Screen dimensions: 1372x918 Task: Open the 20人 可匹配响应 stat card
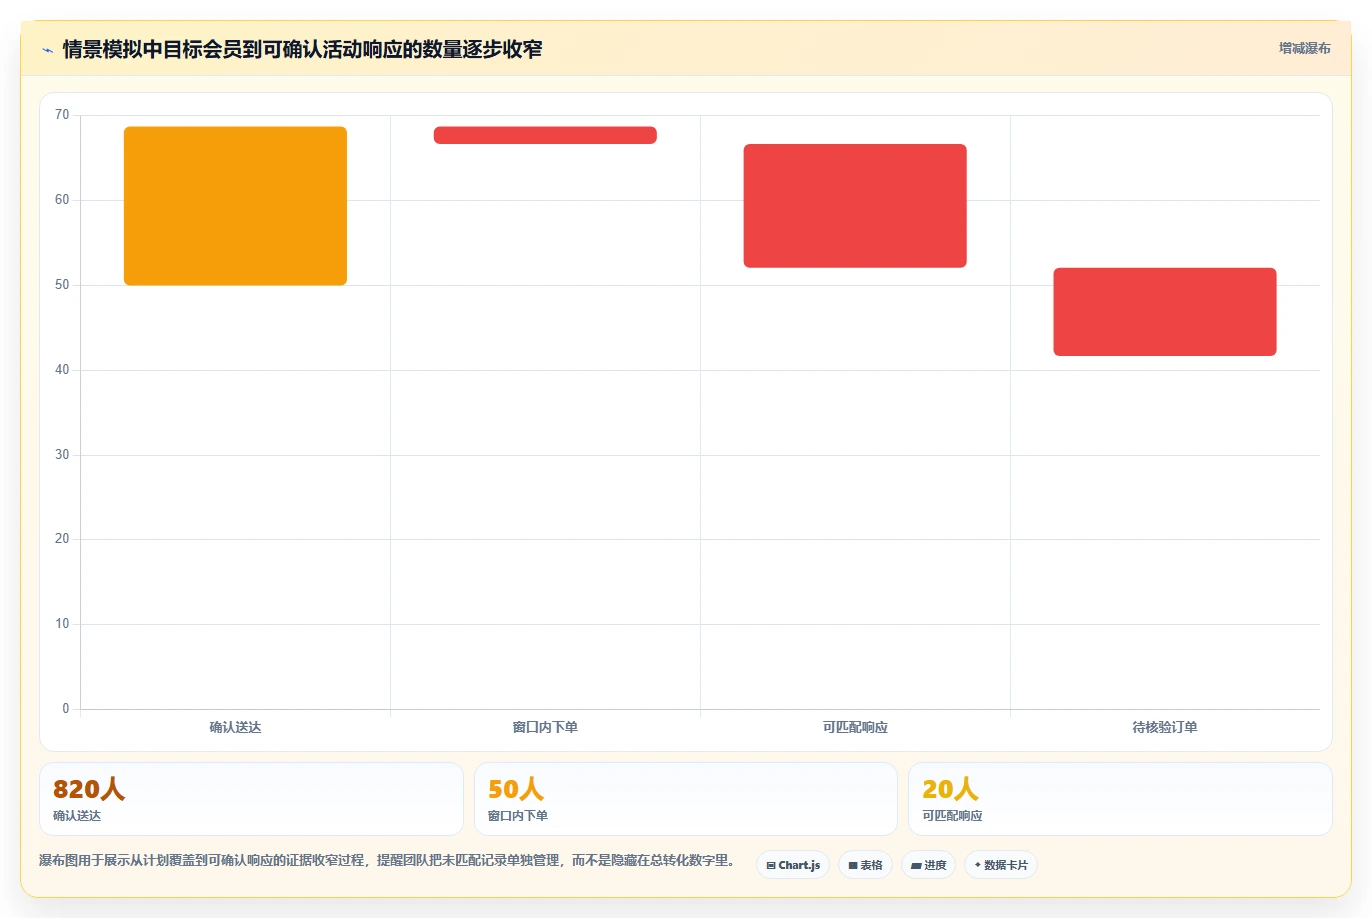(x=1120, y=799)
